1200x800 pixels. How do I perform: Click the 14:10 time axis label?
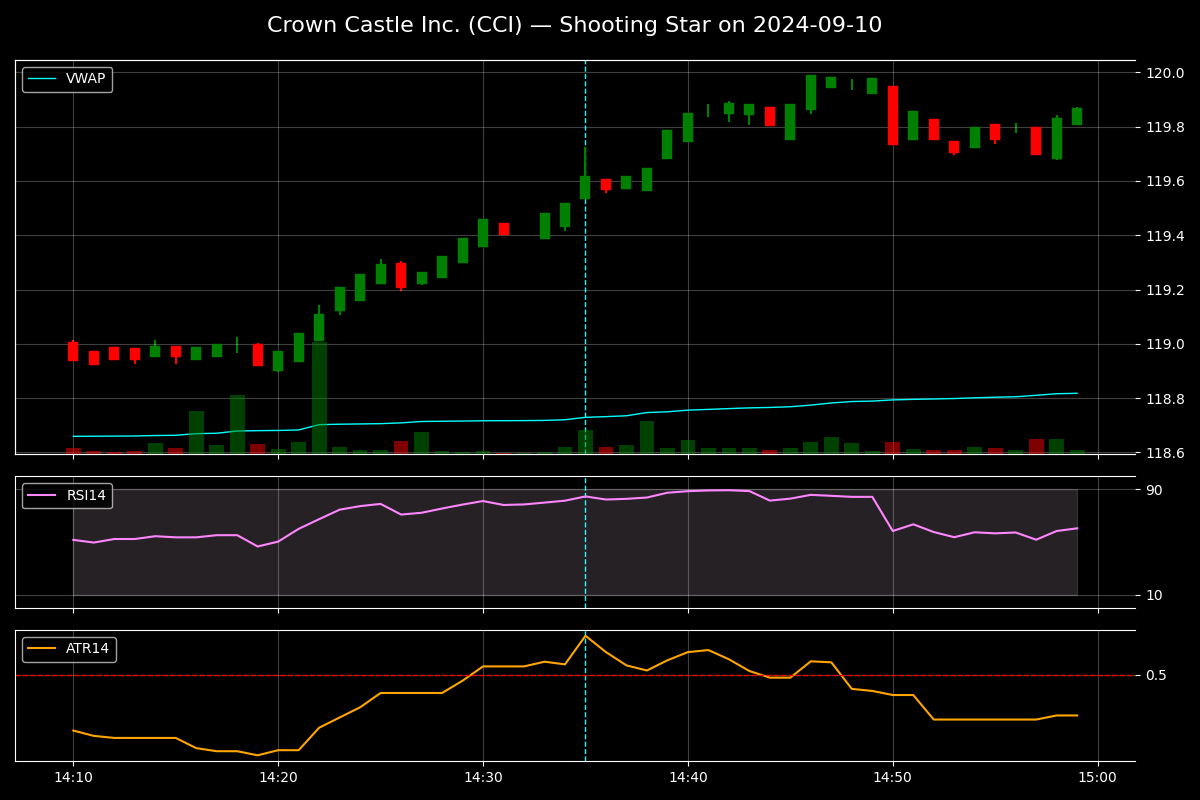(x=73, y=777)
